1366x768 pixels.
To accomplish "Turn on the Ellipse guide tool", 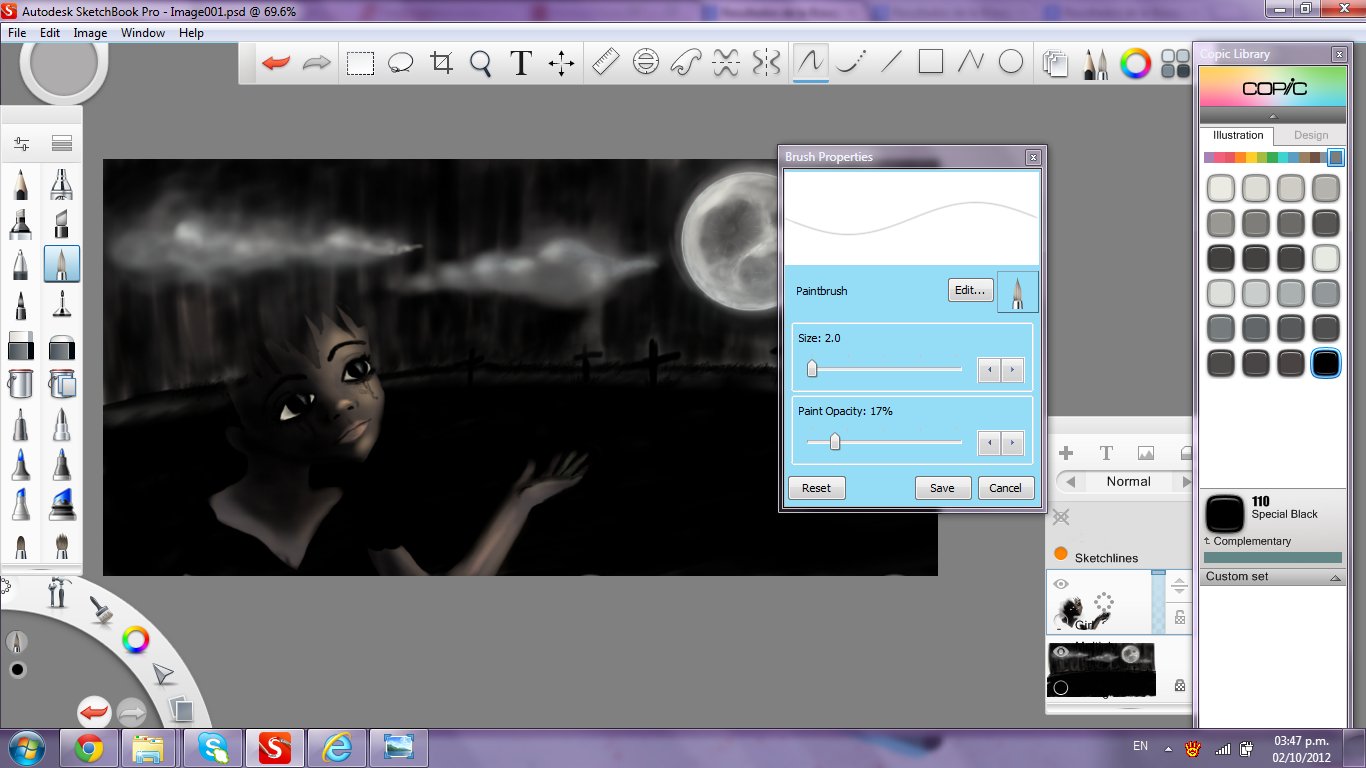I will point(646,62).
